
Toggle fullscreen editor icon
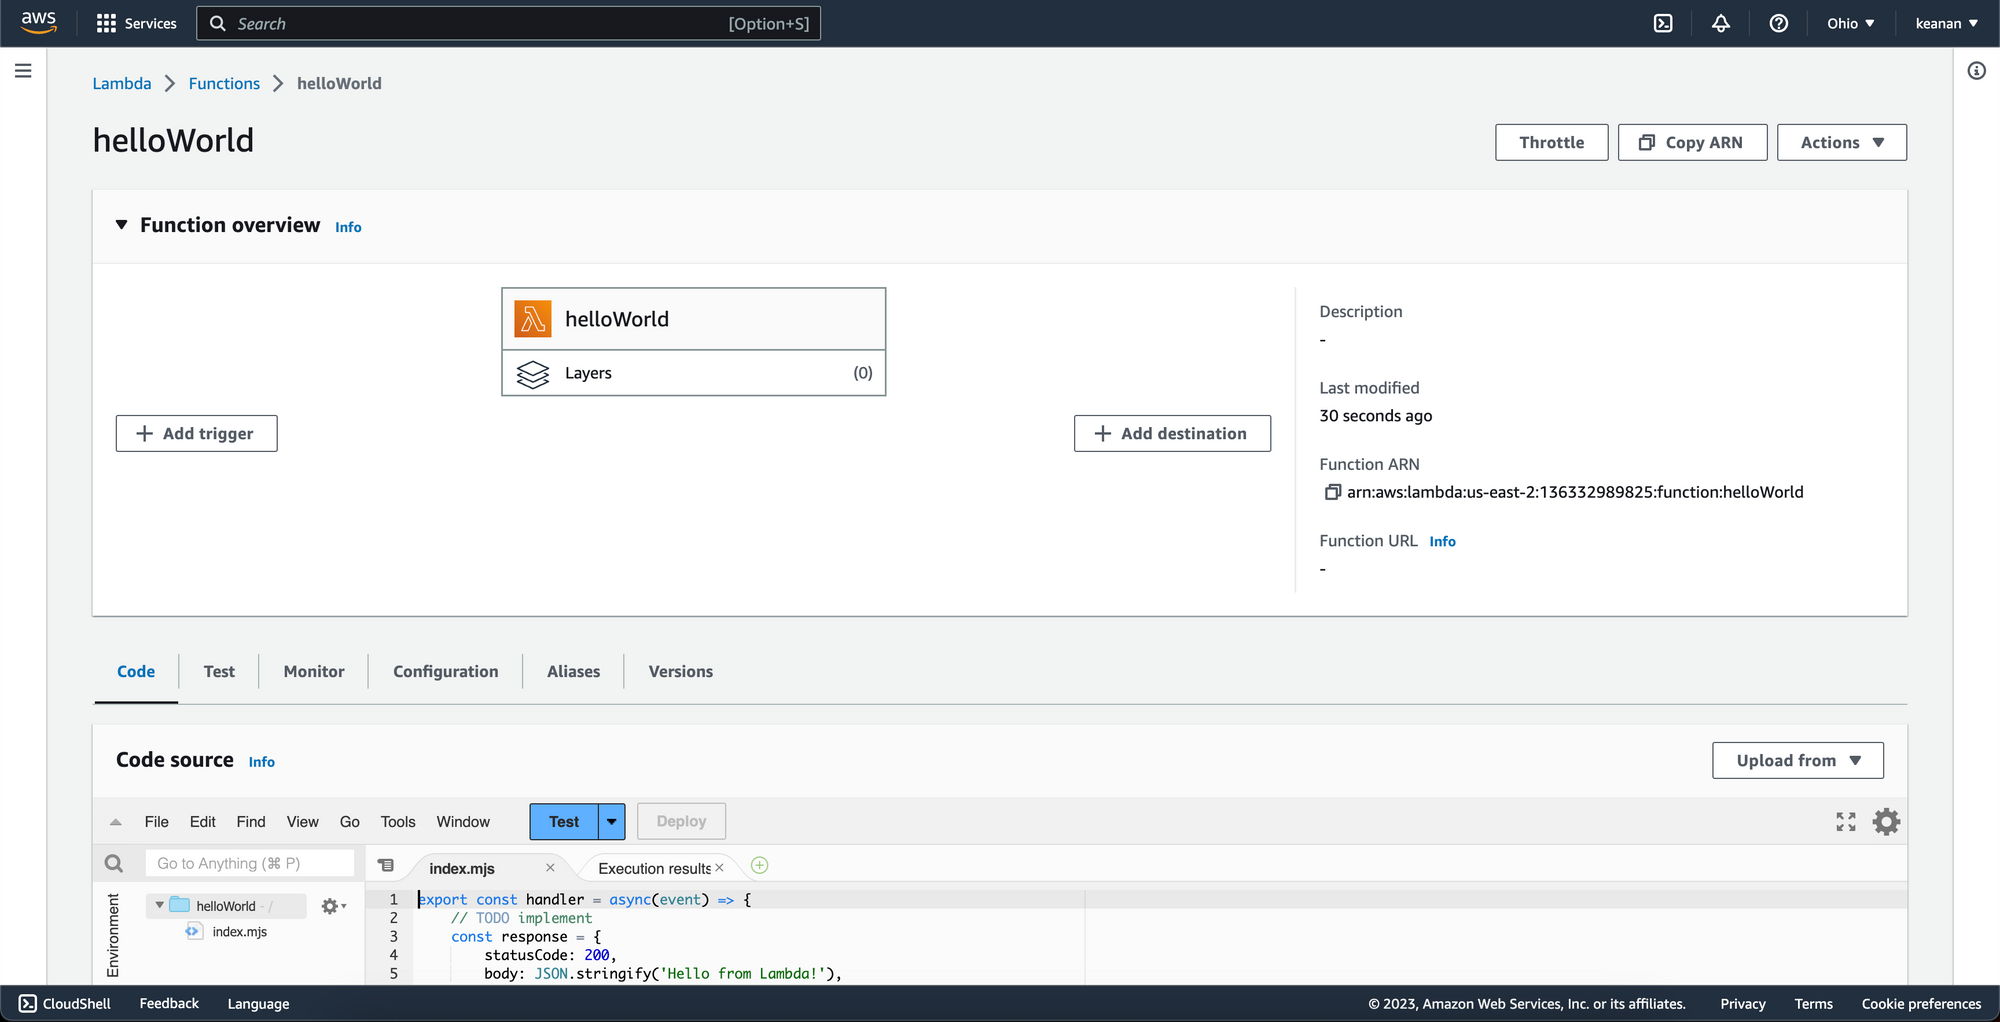coord(1846,822)
